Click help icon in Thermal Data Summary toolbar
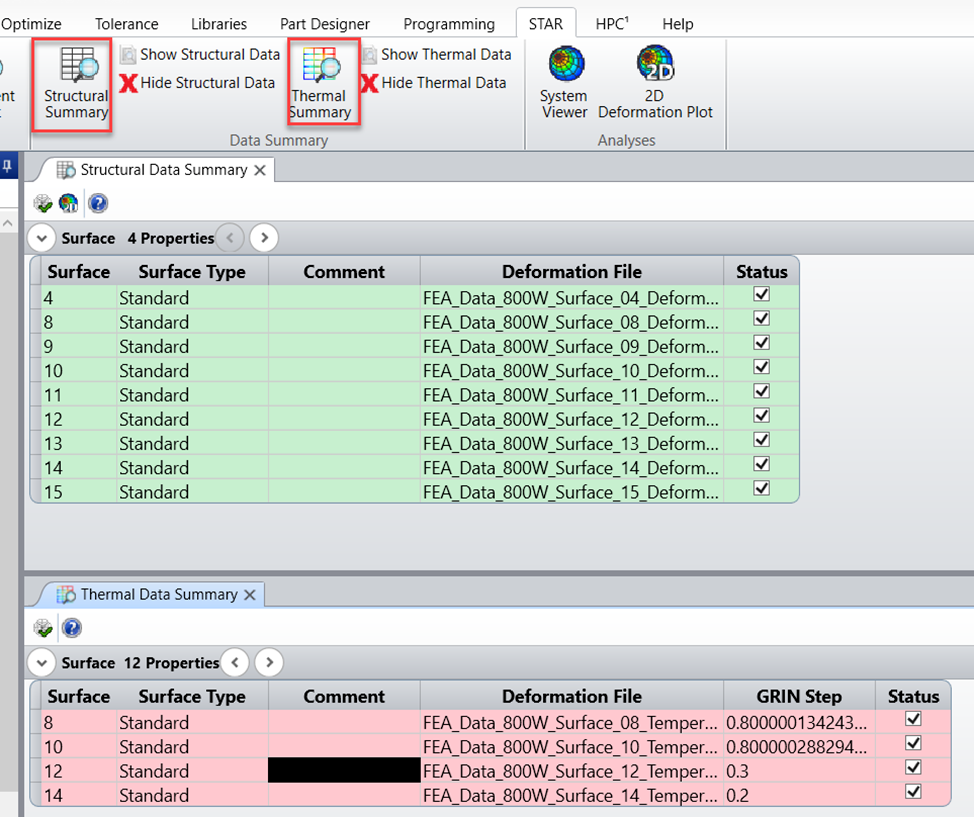Viewport: 974px width, 817px height. coord(72,628)
